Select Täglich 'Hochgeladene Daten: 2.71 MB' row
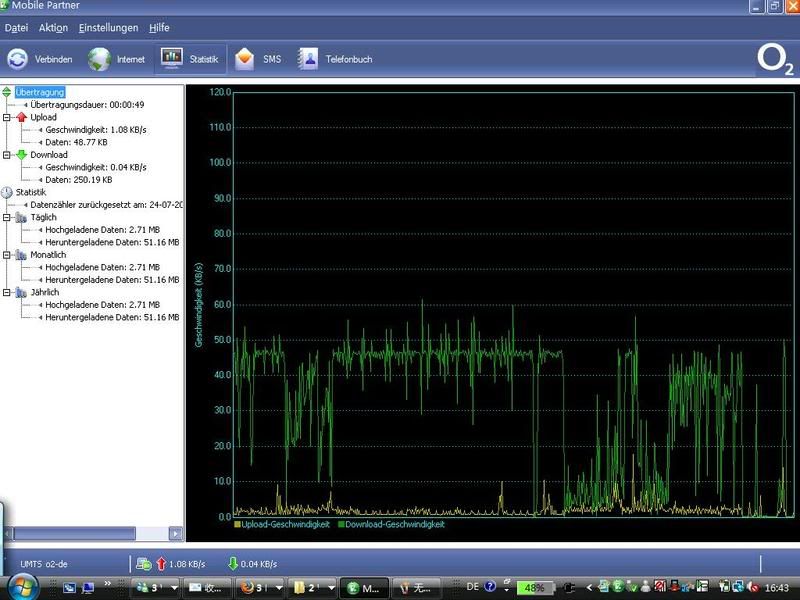 pyautogui.click(x=103, y=230)
